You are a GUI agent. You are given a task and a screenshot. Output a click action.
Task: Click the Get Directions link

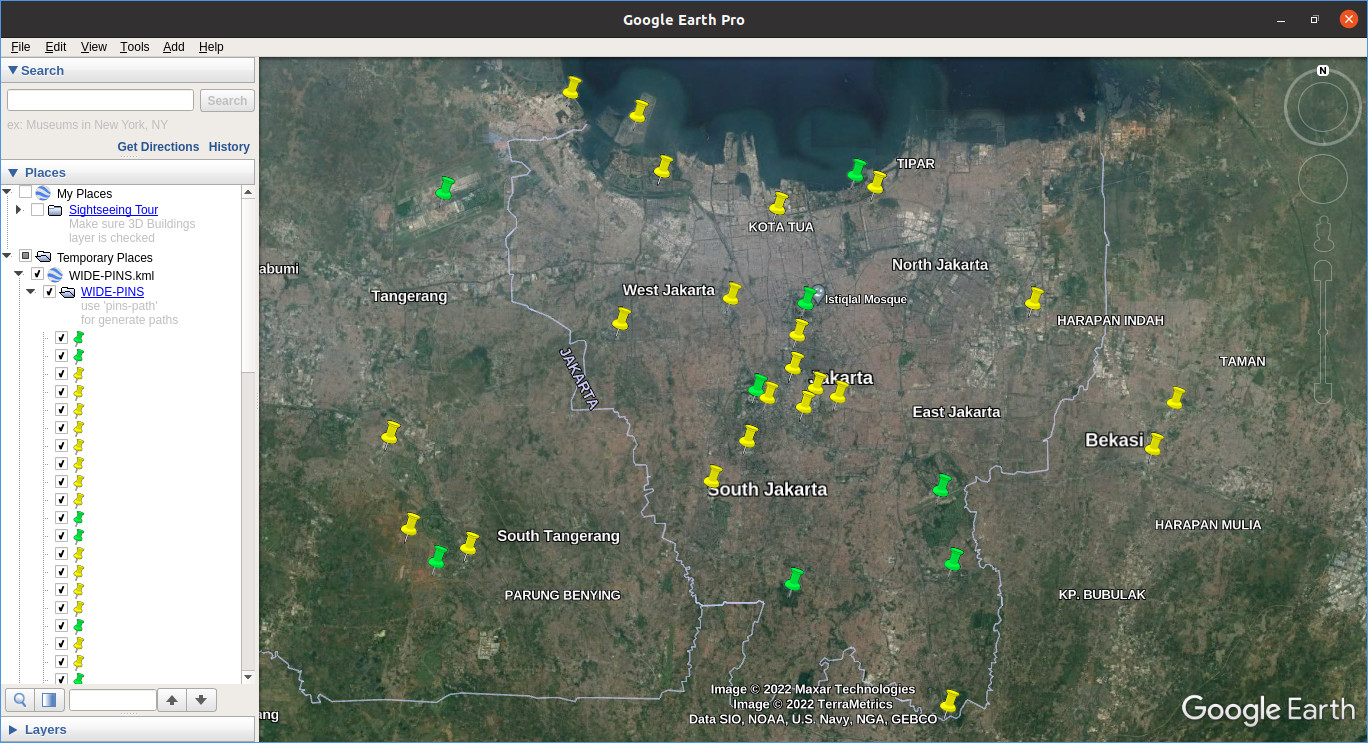[x=158, y=147]
